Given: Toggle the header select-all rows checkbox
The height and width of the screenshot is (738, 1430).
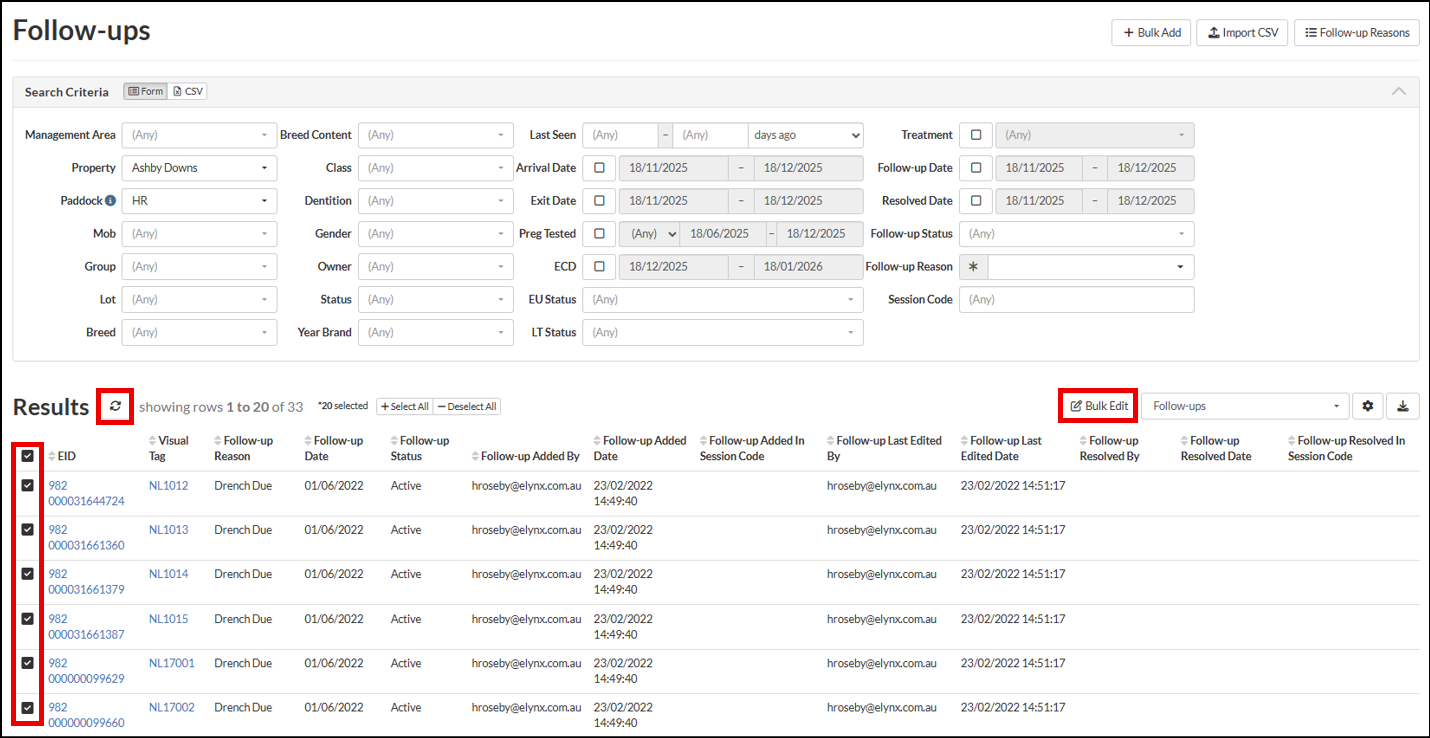Looking at the screenshot, I should pyautogui.click(x=28, y=456).
